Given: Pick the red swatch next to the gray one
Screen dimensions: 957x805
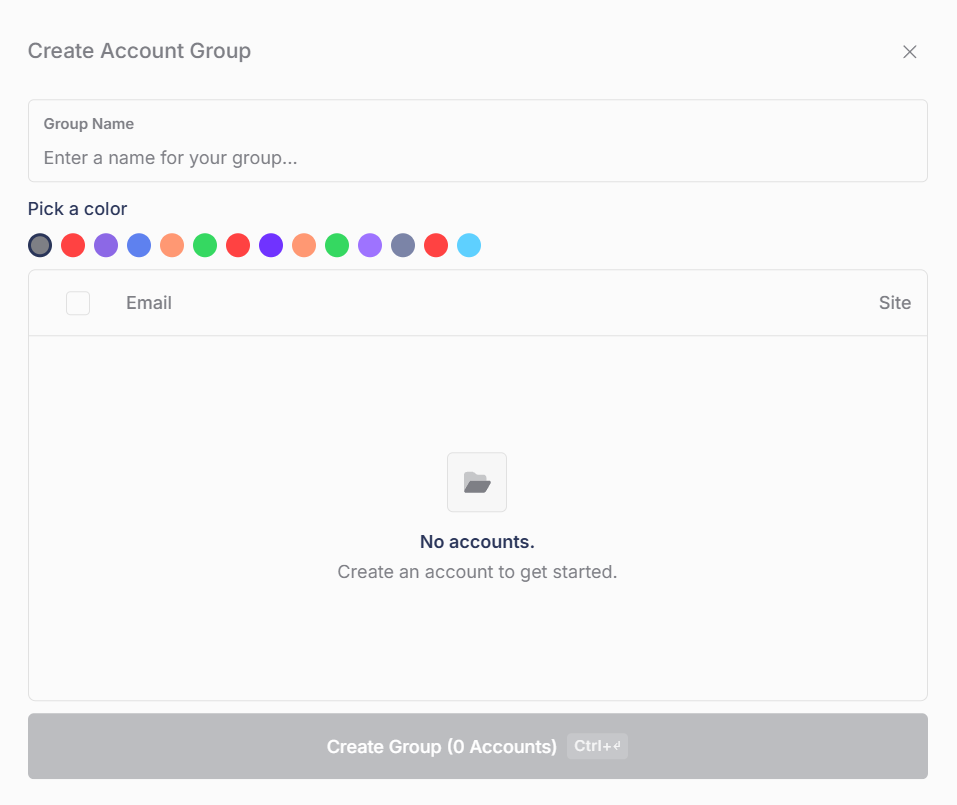Looking at the screenshot, I should pyautogui.click(x=73, y=245).
